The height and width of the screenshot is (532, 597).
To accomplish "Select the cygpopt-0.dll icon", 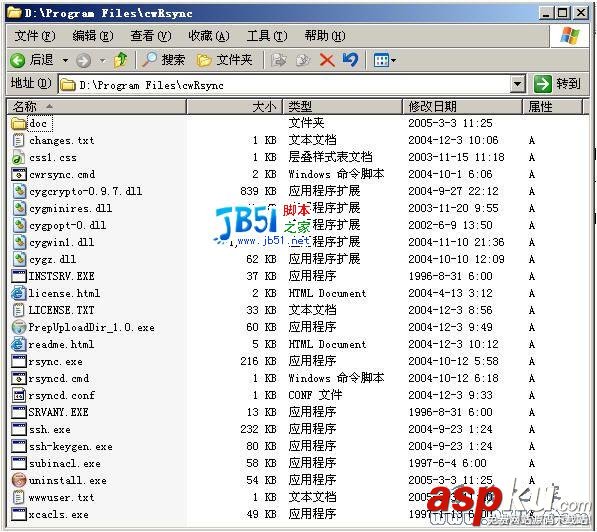I will [x=19, y=225].
